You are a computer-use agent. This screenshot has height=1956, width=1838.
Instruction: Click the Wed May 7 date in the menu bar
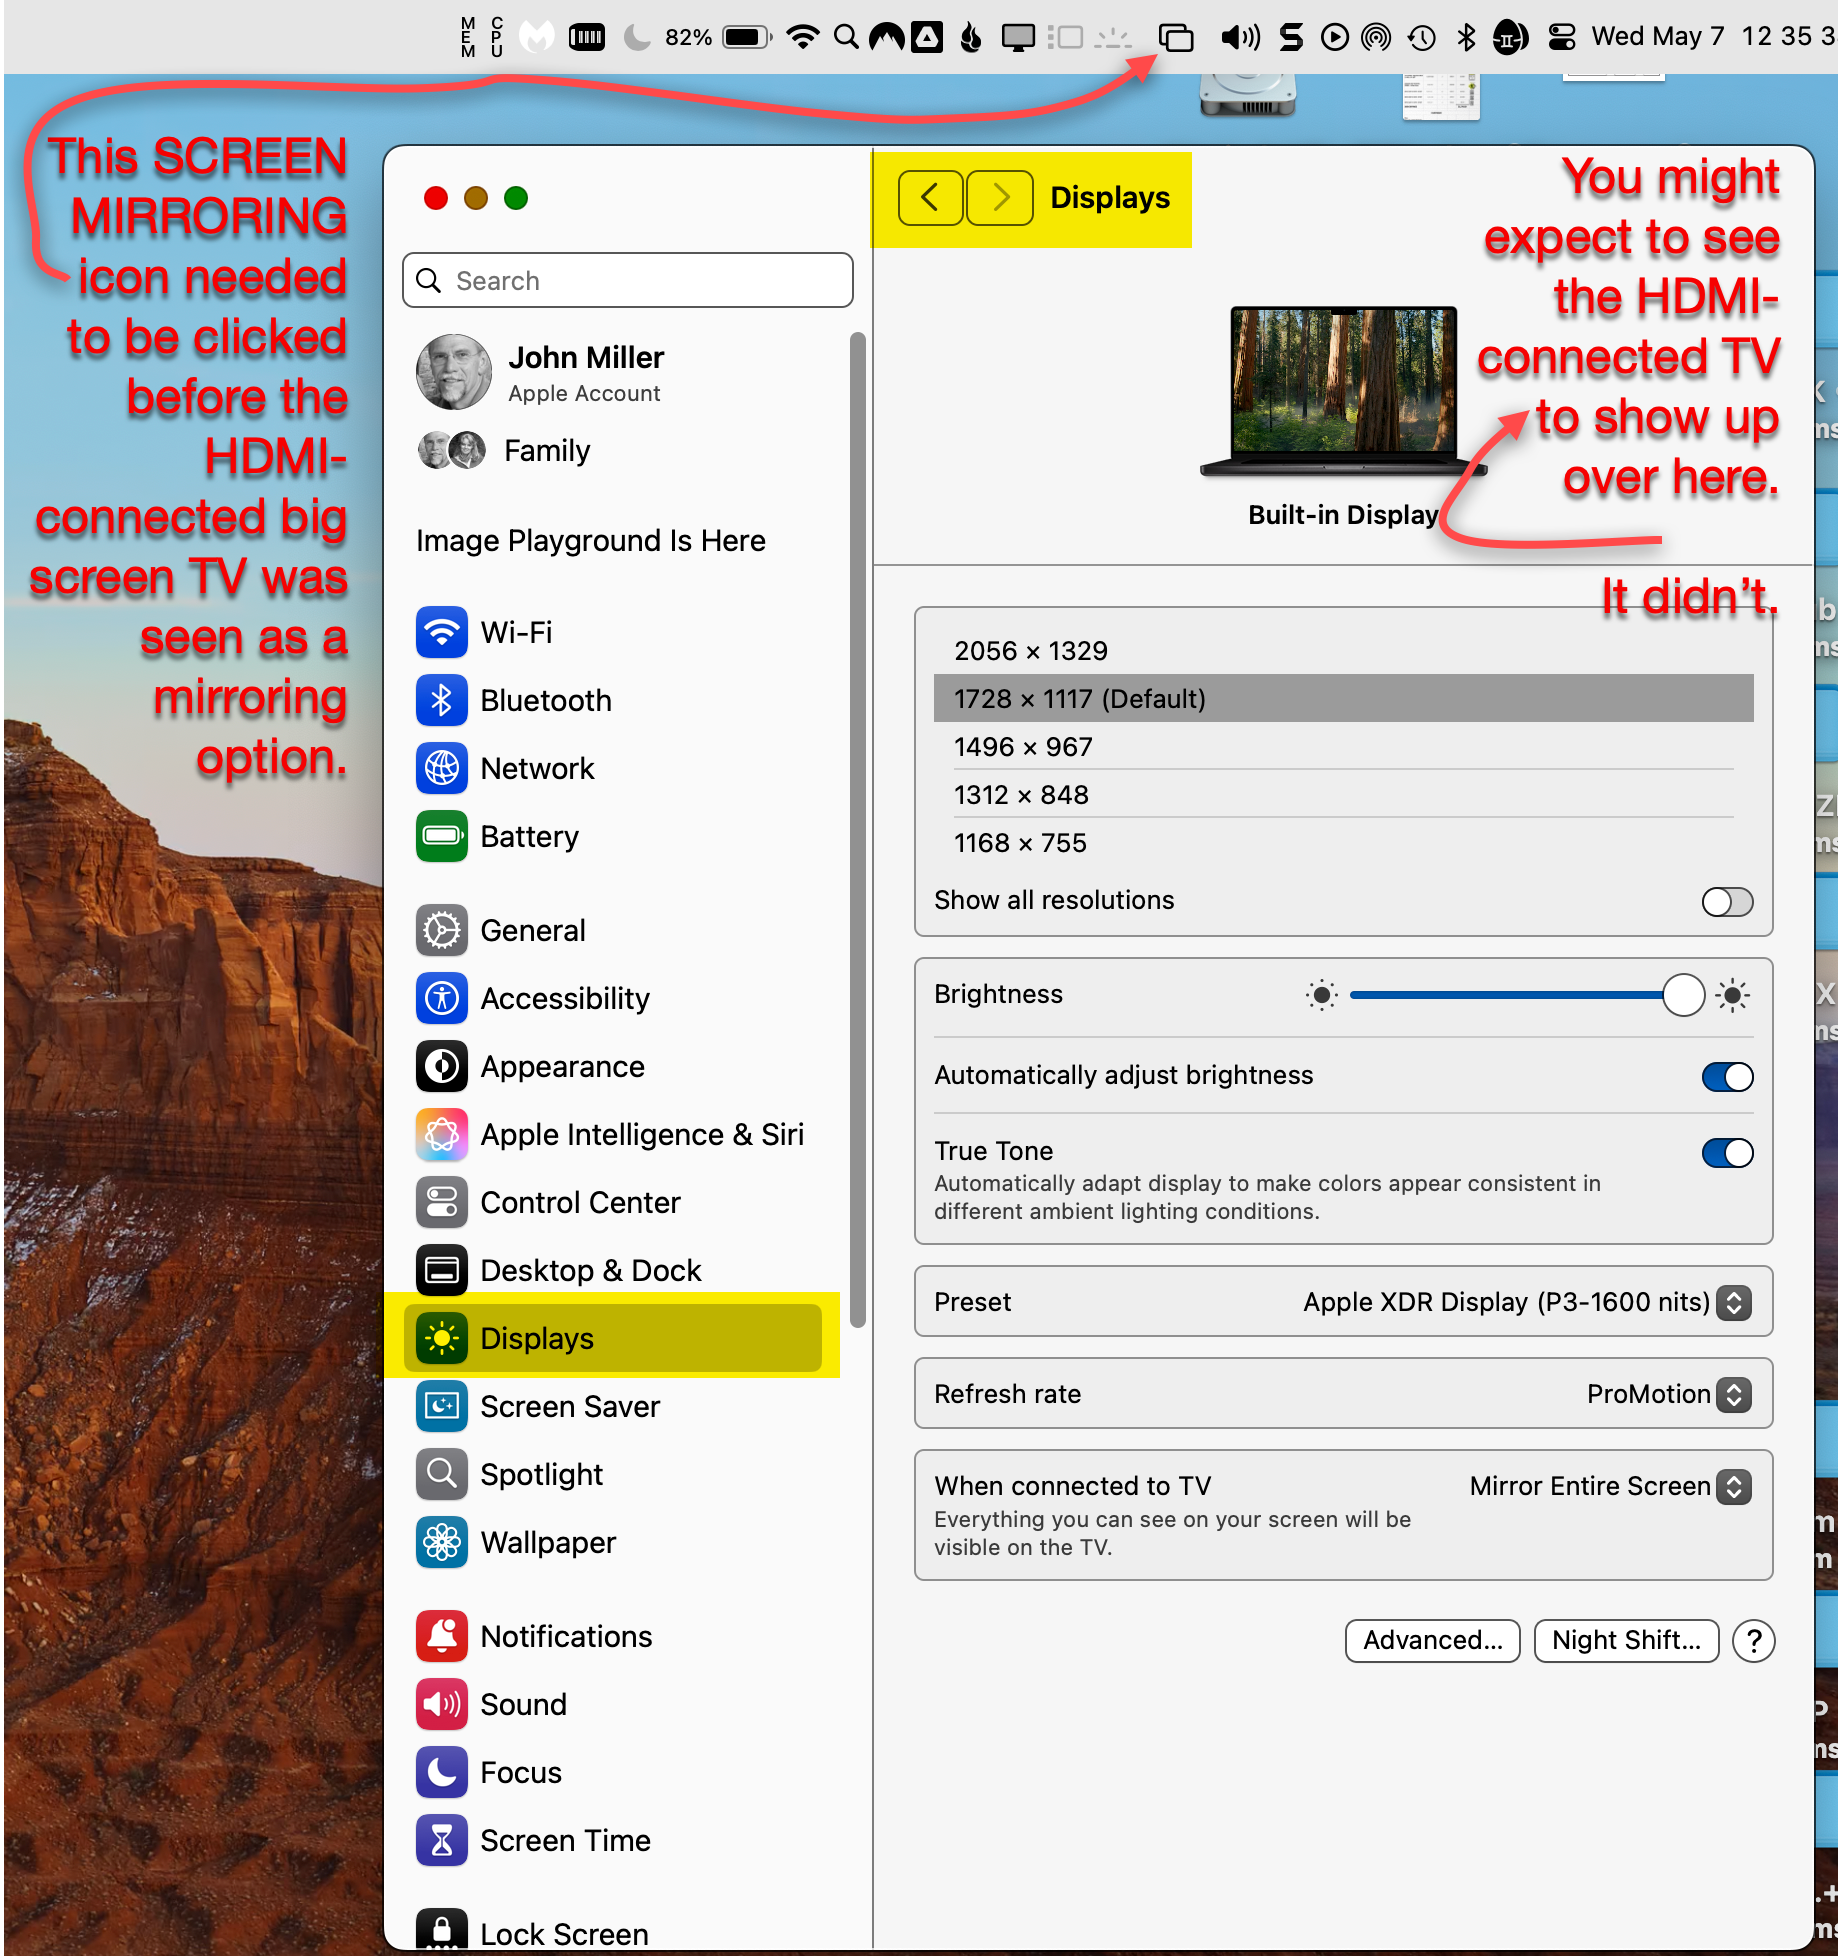(x=1657, y=37)
